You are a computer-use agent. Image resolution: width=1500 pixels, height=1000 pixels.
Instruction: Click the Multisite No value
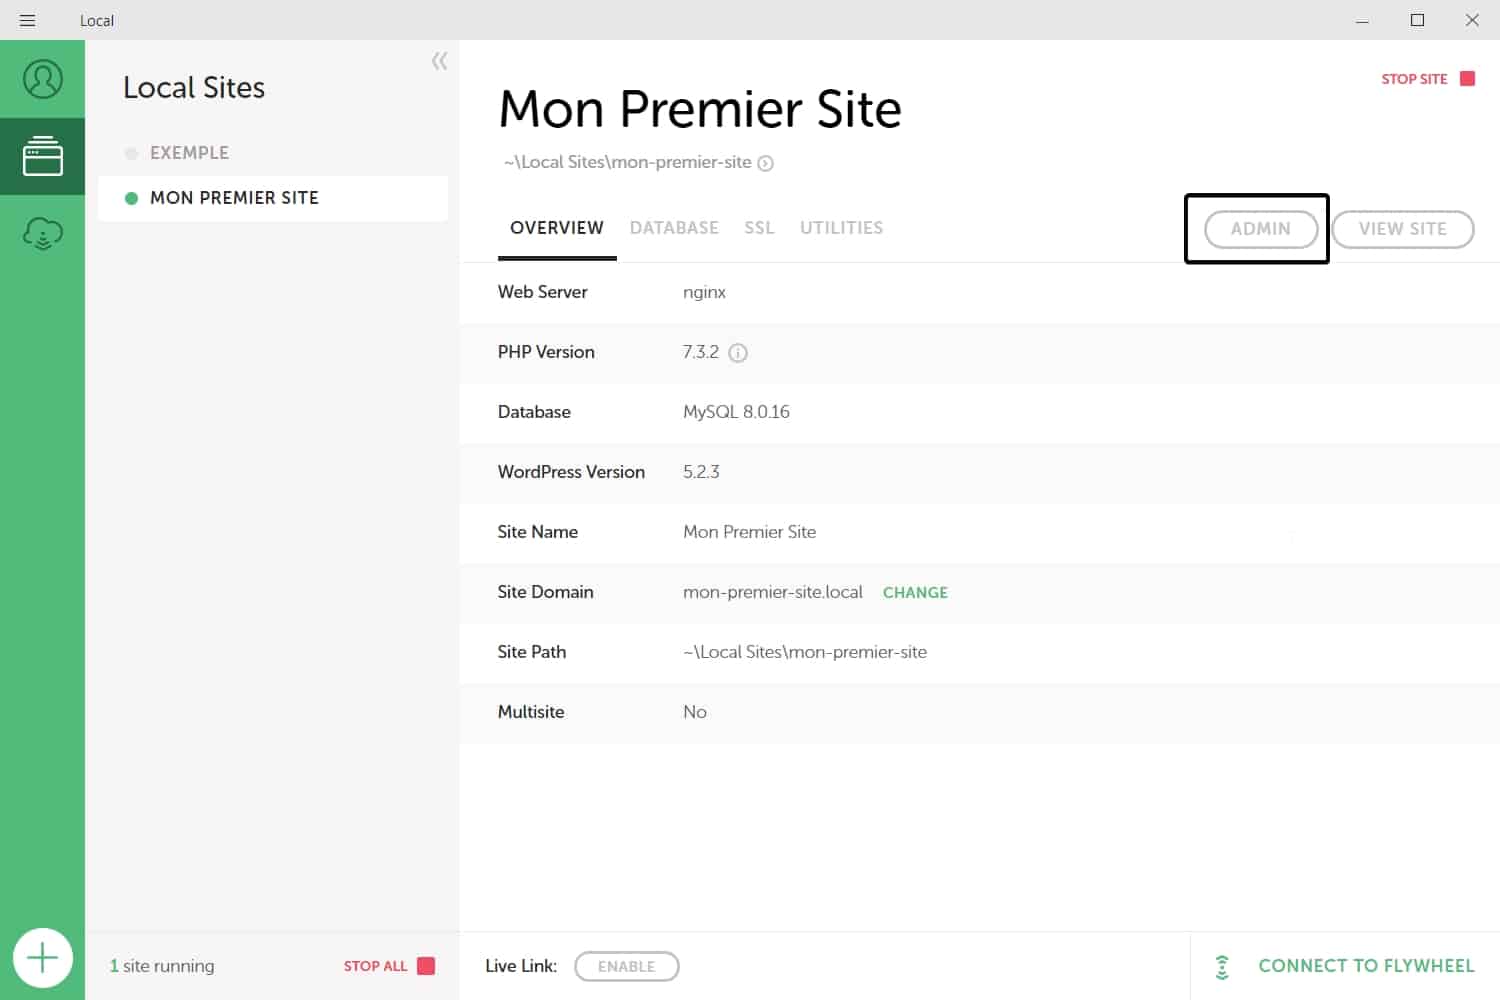coord(694,712)
